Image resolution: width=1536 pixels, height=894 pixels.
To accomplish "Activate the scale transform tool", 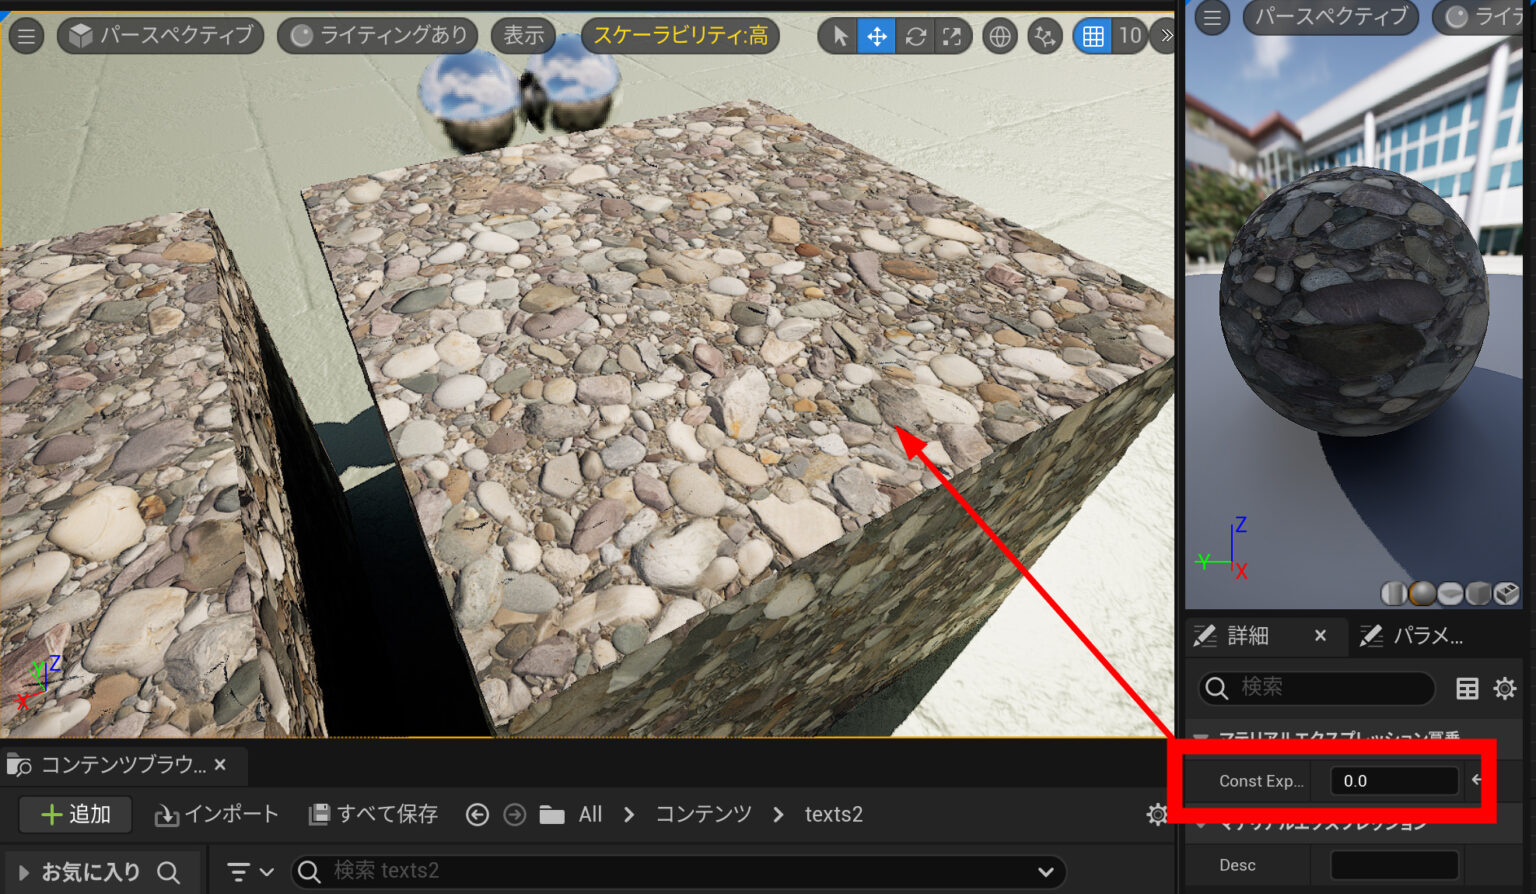I will coord(951,36).
